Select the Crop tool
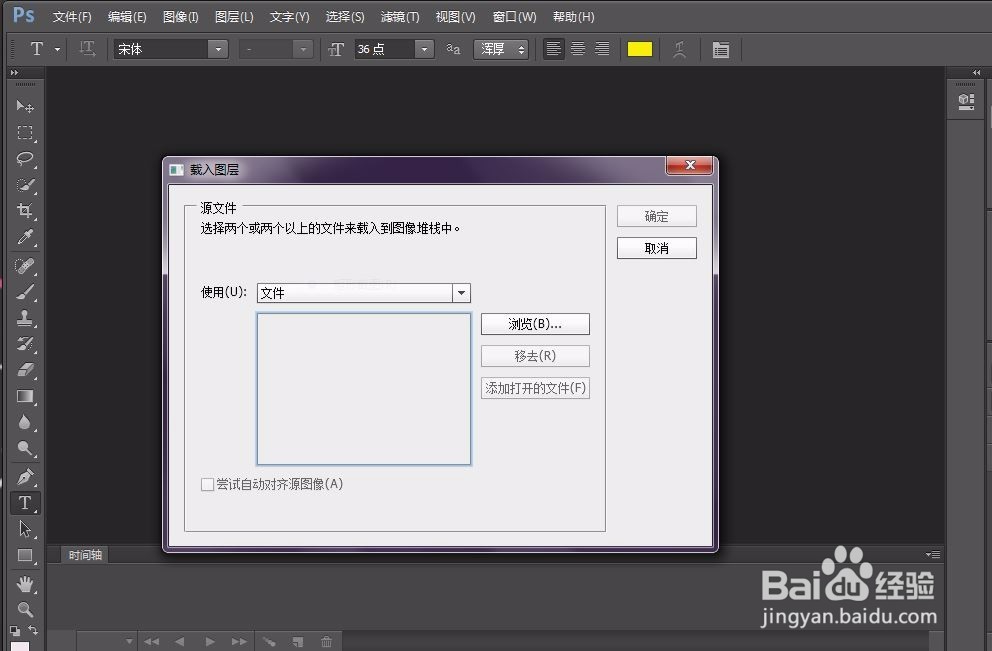Screen dimensions: 992x651 tap(25, 211)
